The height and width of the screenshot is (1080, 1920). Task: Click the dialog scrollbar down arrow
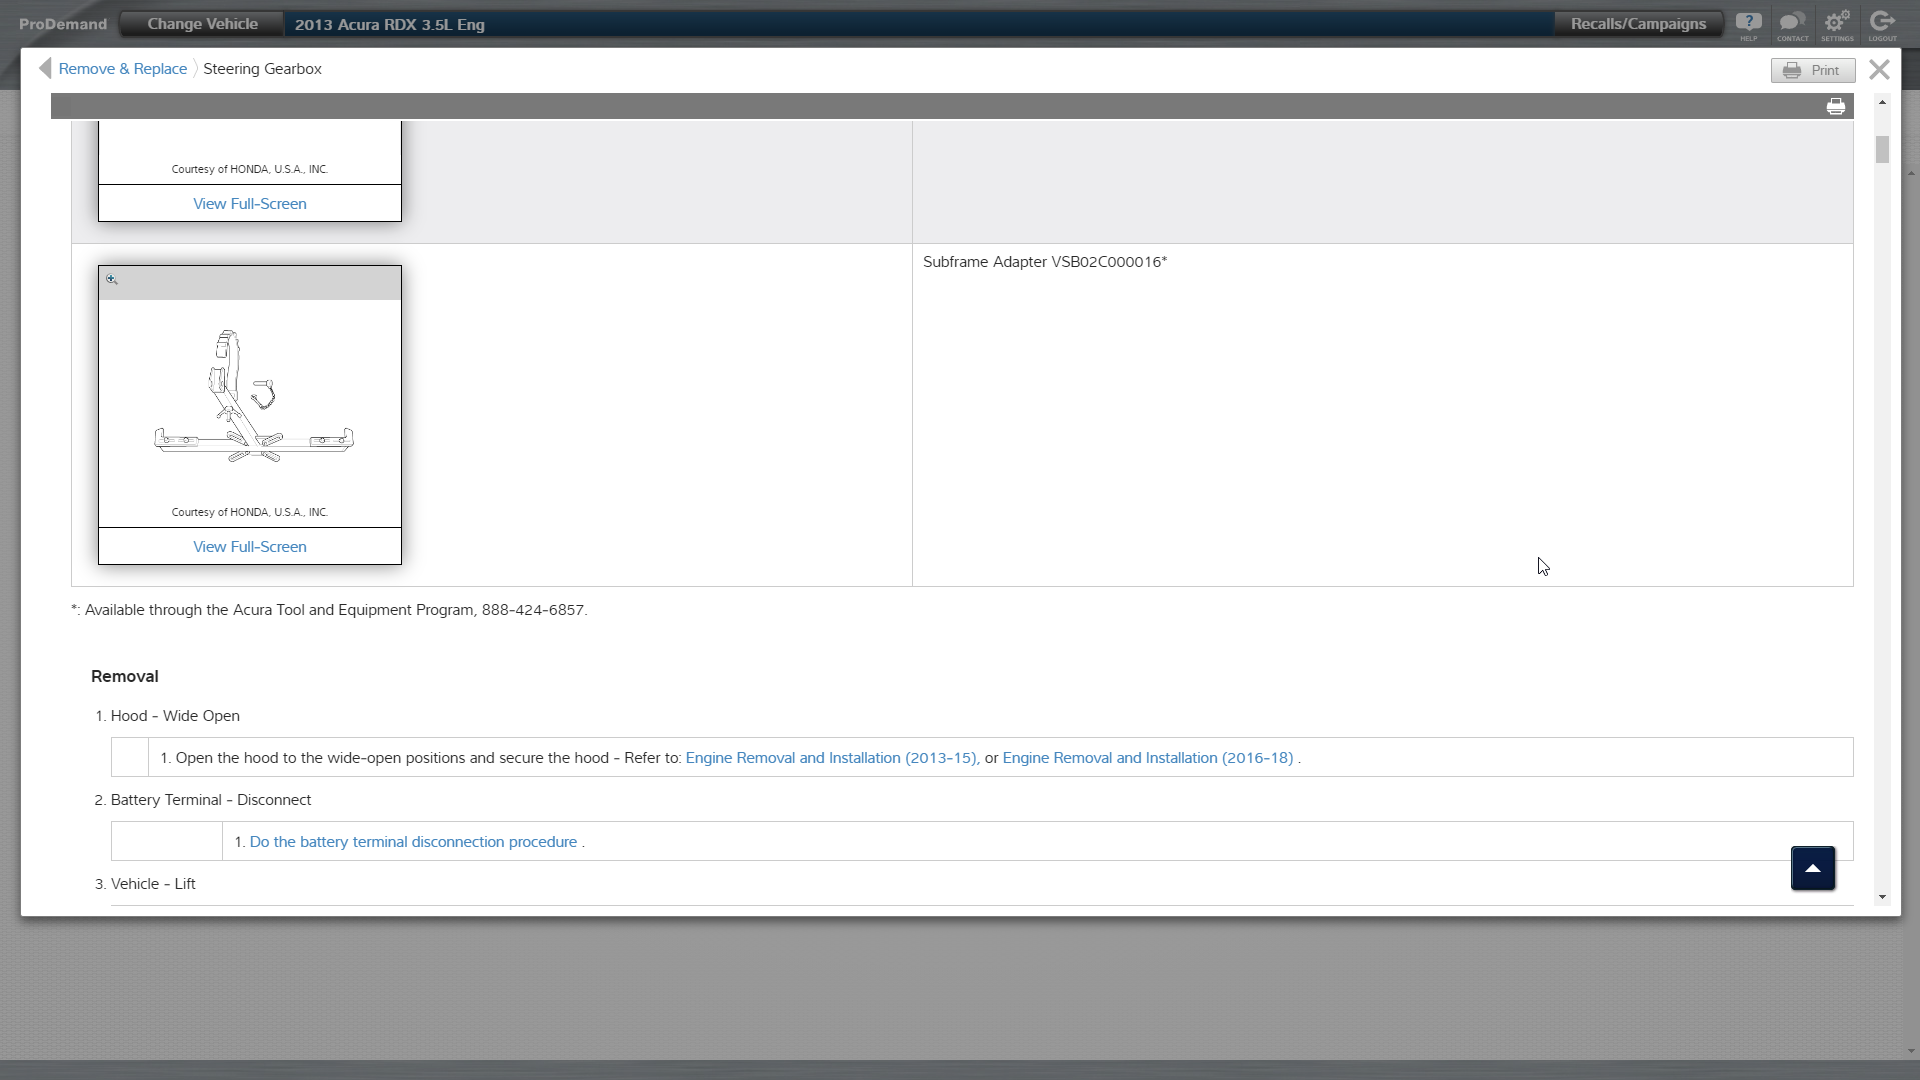pos(1882,897)
